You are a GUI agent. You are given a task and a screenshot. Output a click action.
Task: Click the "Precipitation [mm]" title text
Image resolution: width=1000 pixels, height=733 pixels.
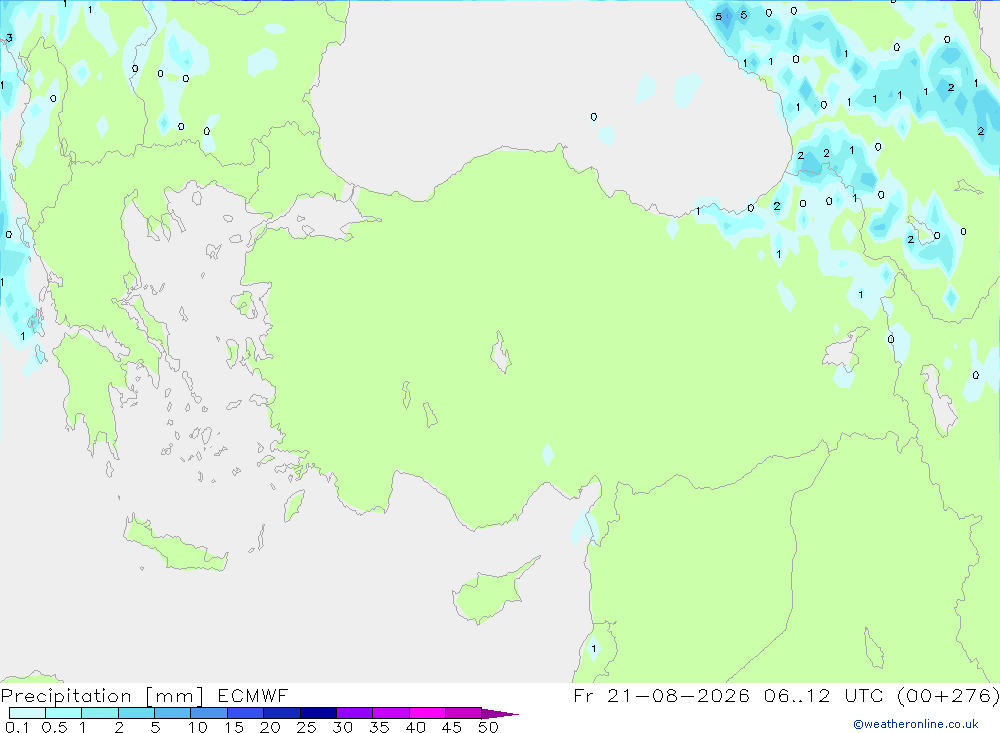pyautogui.click(x=102, y=696)
